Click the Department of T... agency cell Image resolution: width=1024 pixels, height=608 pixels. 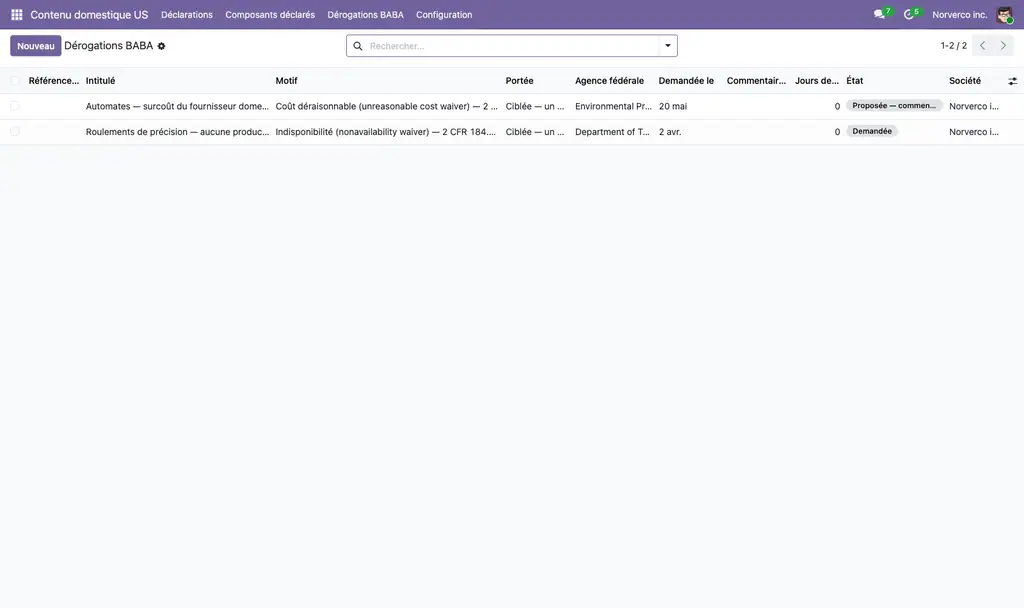(x=612, y=132)
